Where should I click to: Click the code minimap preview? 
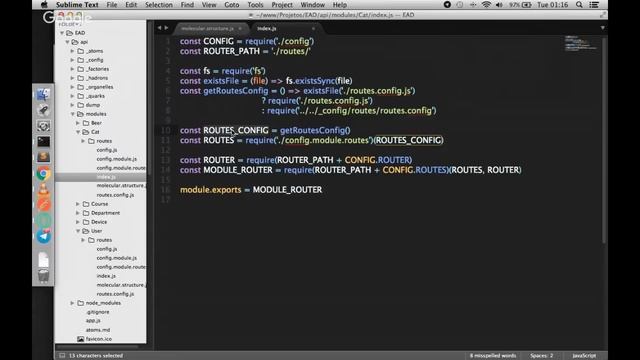pyautogui.click(x=580, y=43)
